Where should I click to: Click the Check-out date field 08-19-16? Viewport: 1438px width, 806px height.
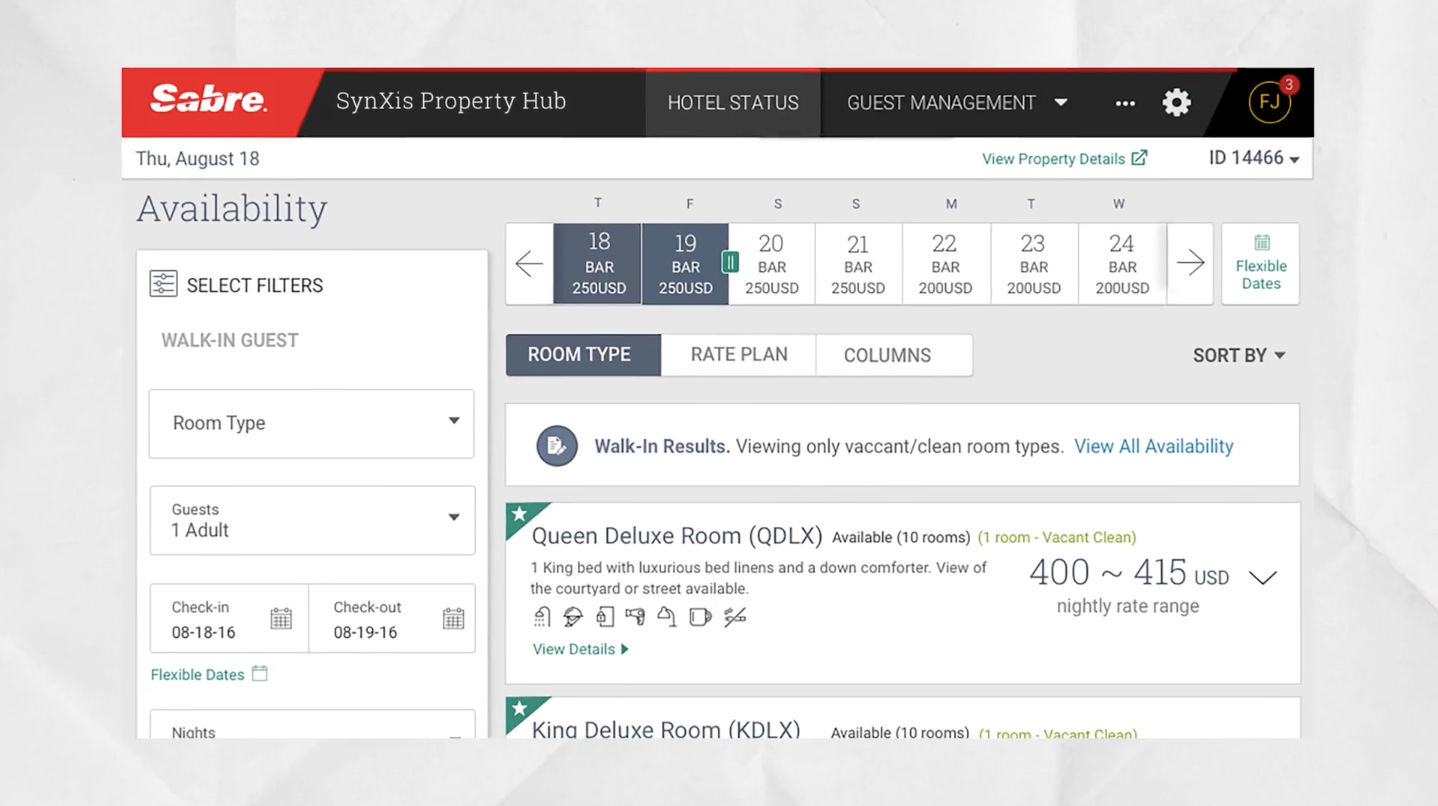pyautogui.click(x=391, y=619)
